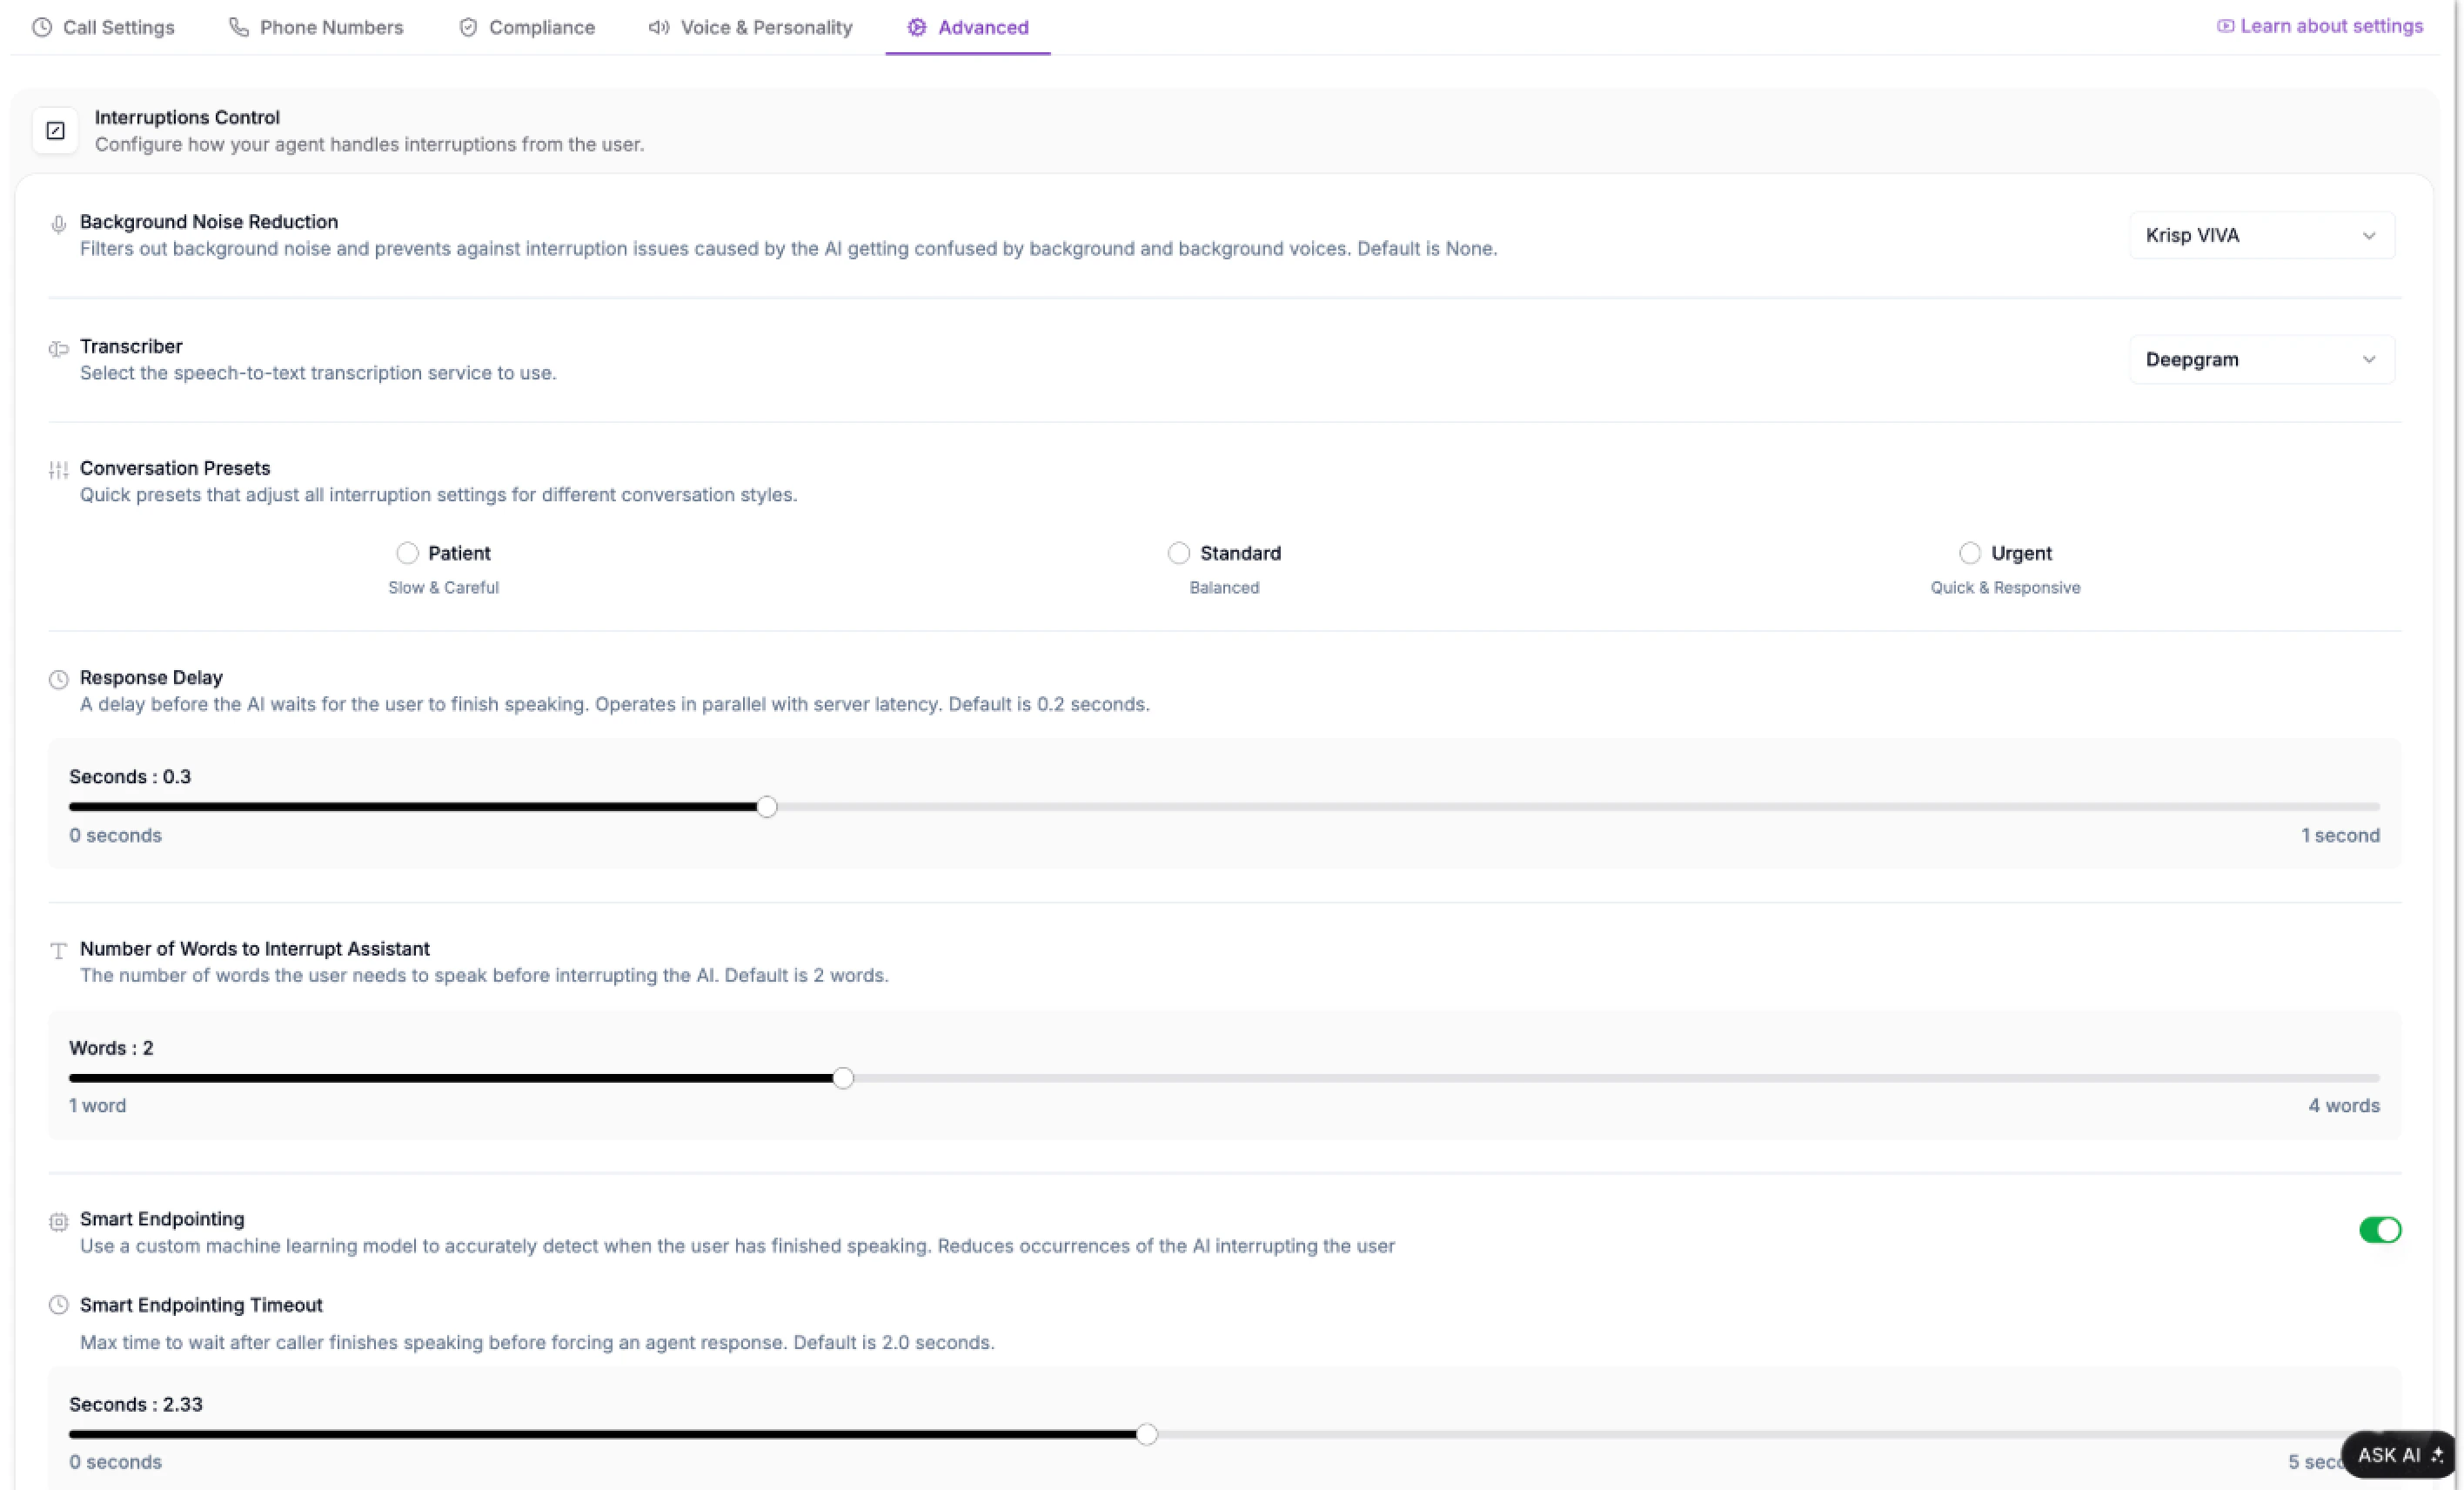2464x1490 pixels.
Task: Select the Standard conversation preset
Action: click(1178, 553)
